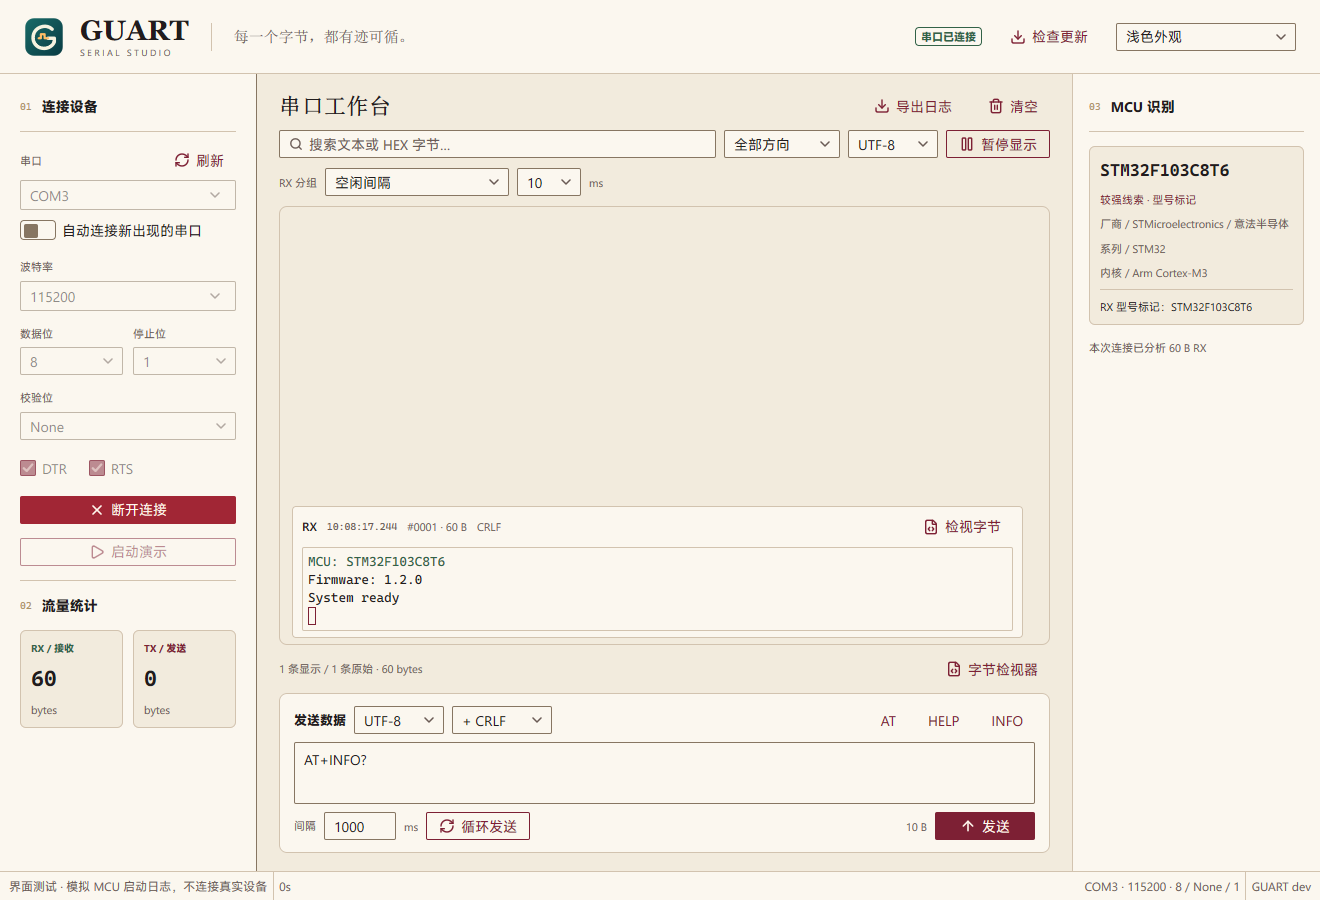Screen dimensions: 1320x900
Task: Open the 115200 baud rate dropdown
Action: 128,296
